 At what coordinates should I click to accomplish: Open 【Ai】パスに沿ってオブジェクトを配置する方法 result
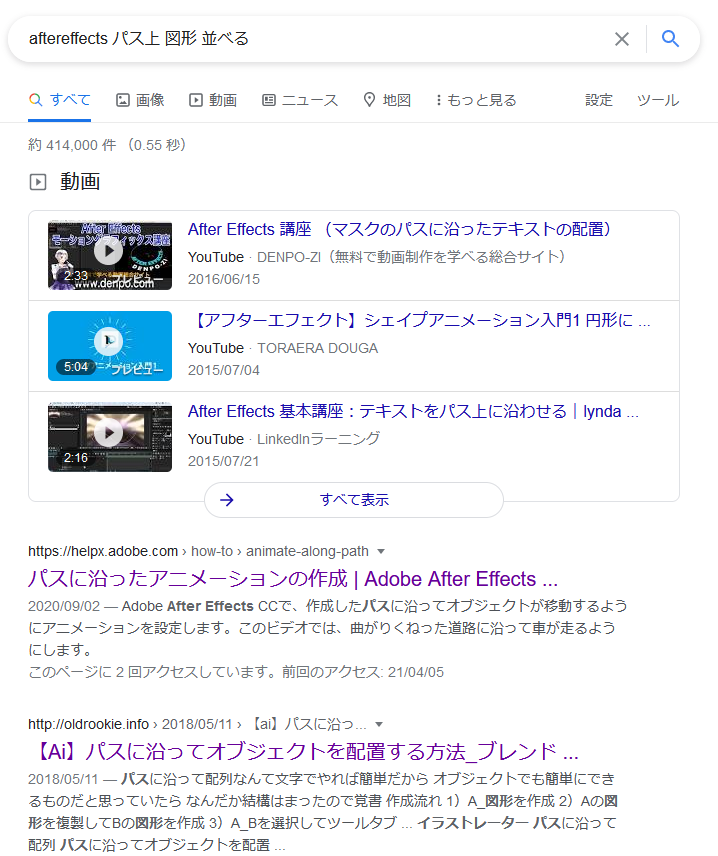303,752
